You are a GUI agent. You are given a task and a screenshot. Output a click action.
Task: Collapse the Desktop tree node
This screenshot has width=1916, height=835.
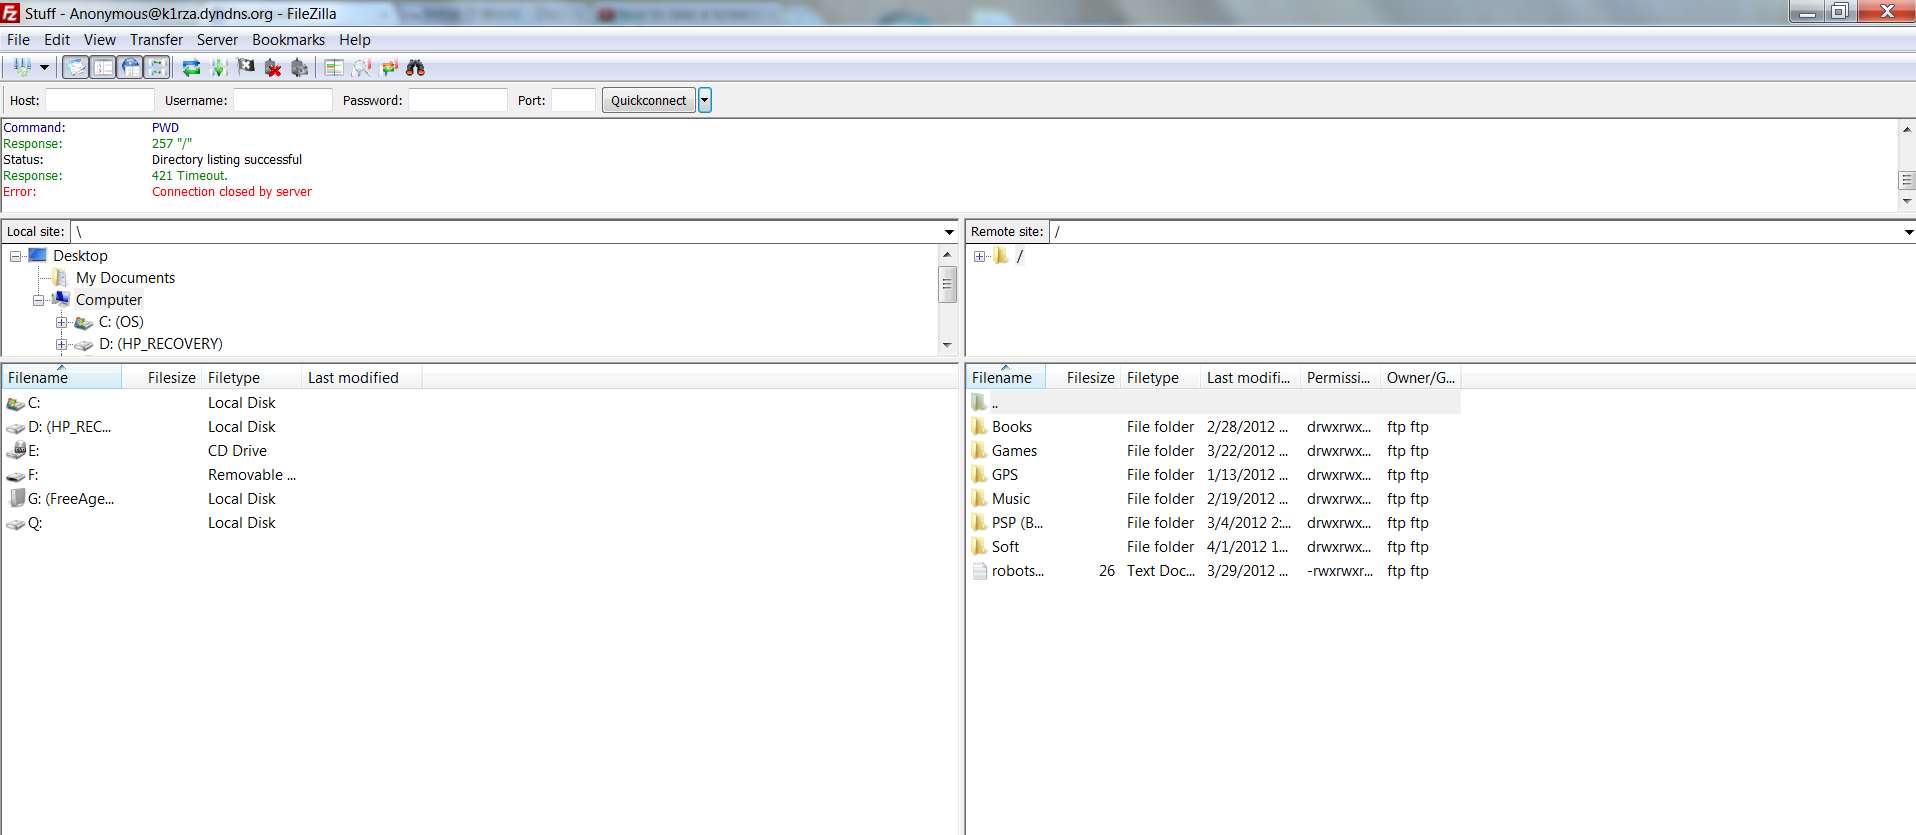(x=16, y=256)
